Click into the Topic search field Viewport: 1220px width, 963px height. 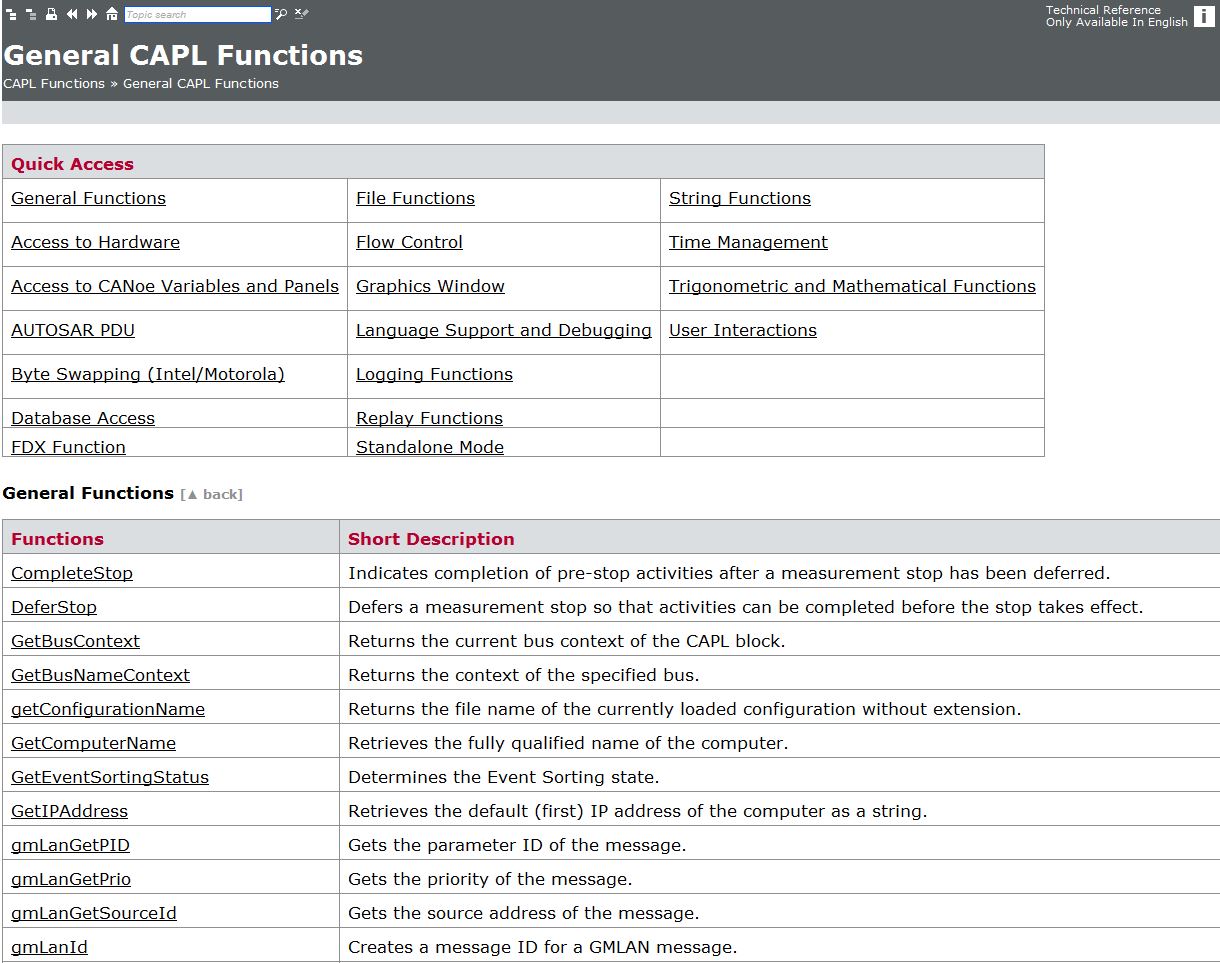197,15
